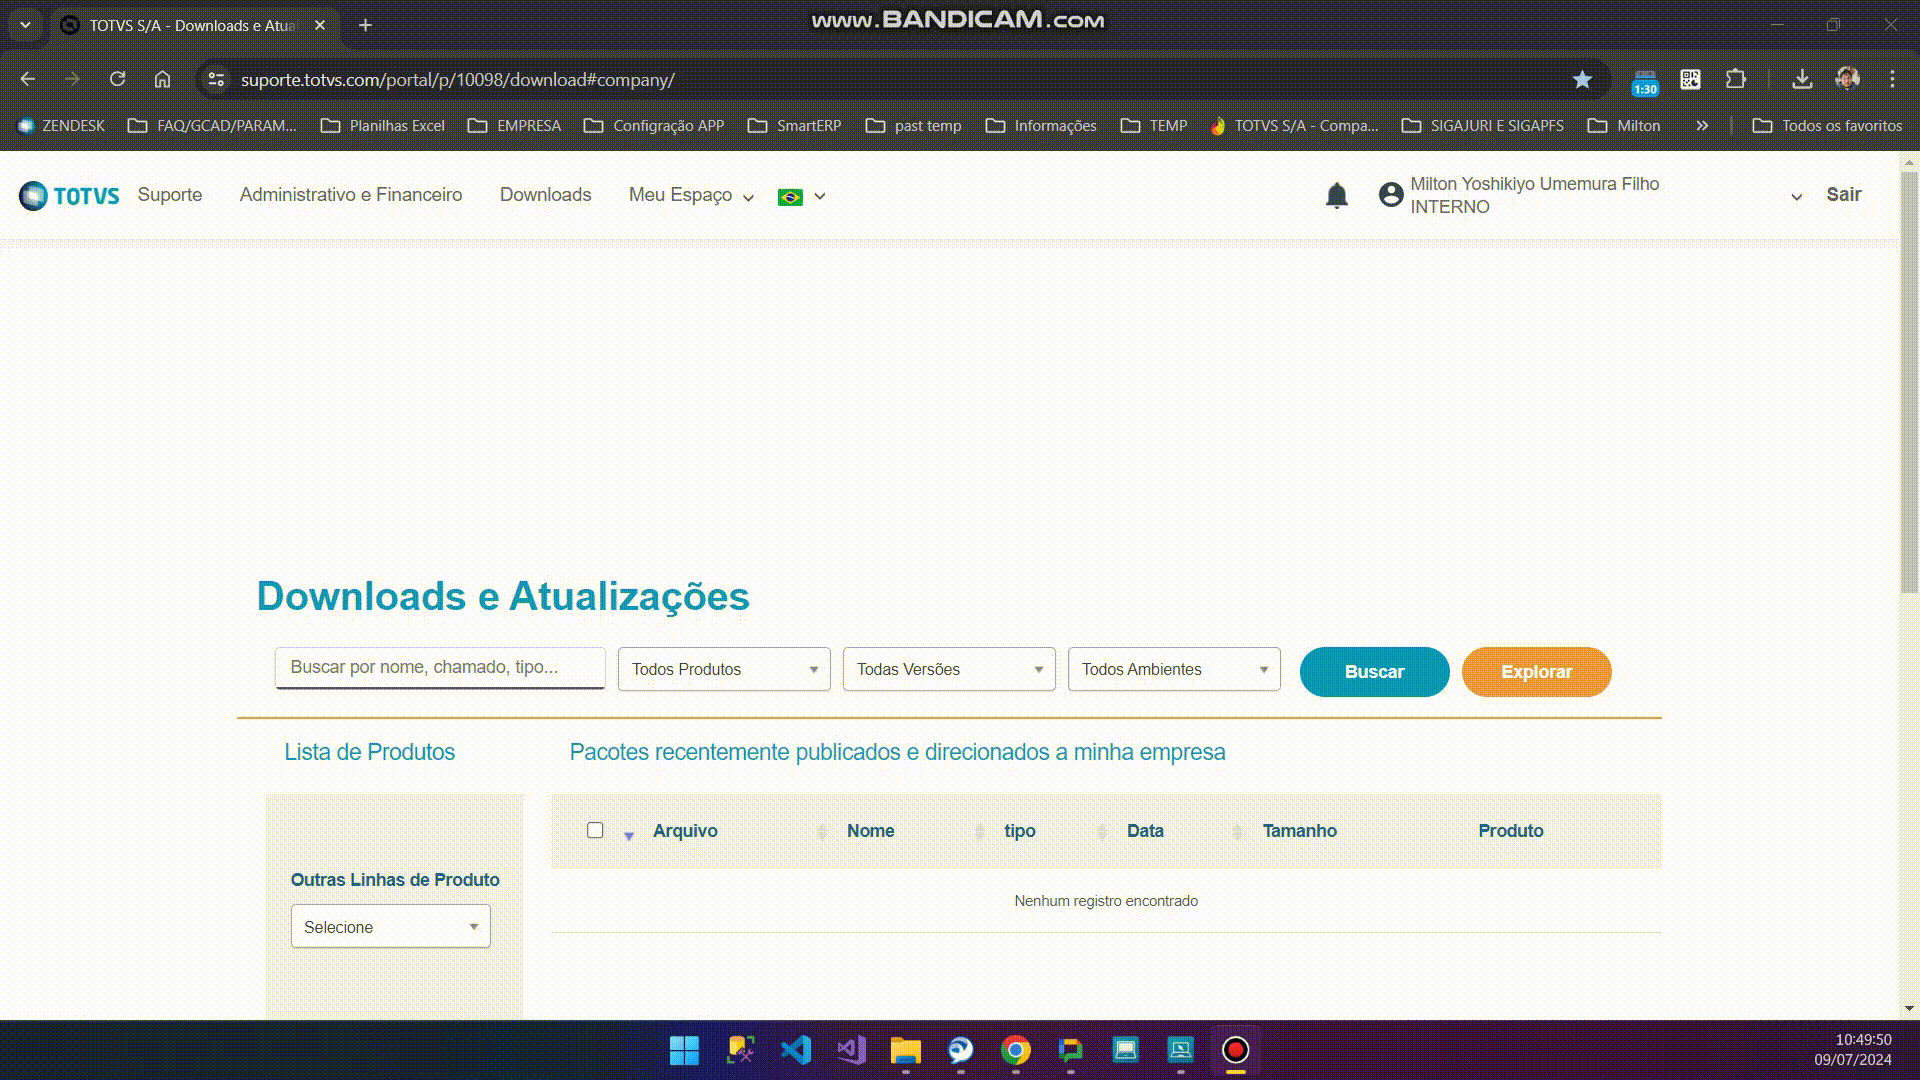Log out with the Sair link
1920x1080 pixels.
(1843, 195)
